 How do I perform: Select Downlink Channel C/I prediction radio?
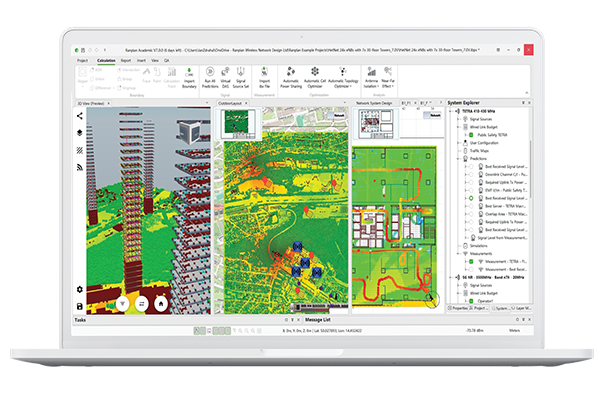click(x=471, y=174)
